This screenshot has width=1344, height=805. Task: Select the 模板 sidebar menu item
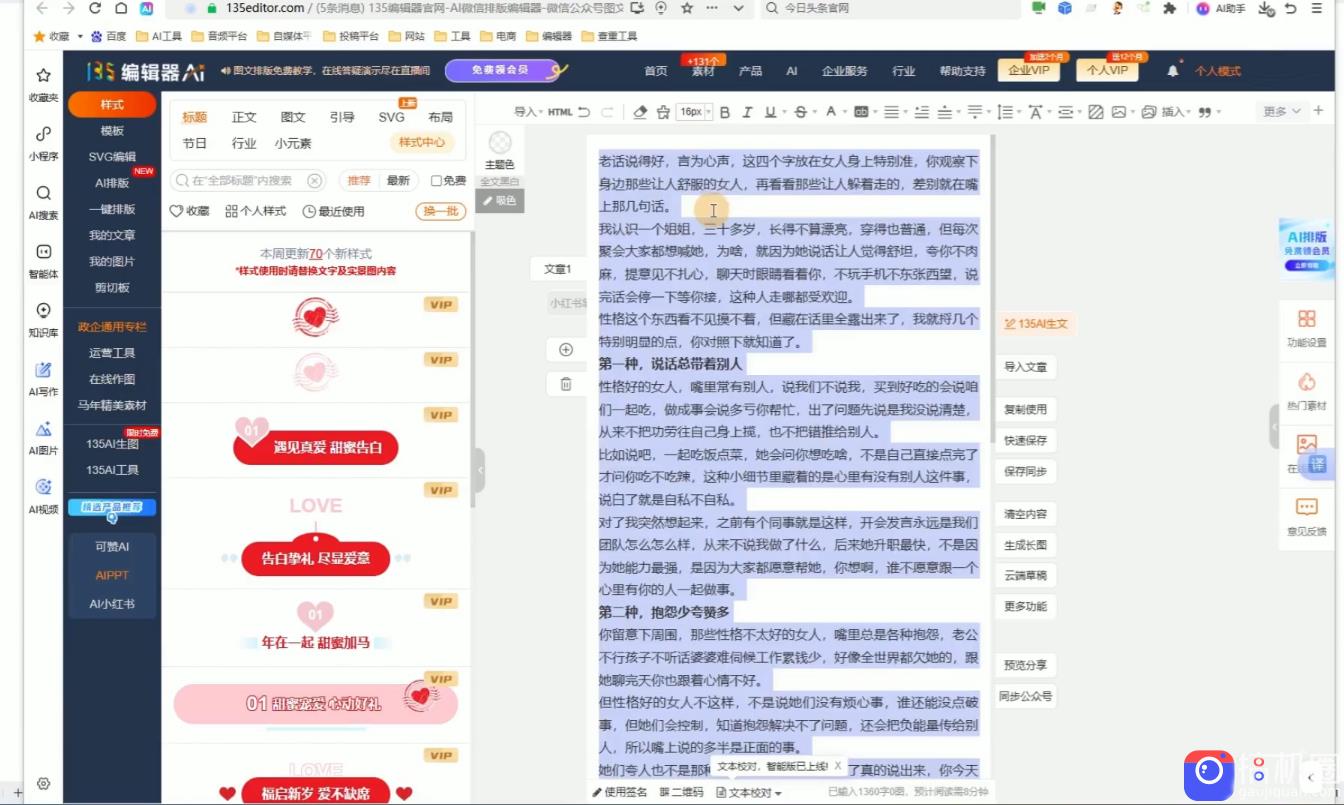(x=112, y=131)
